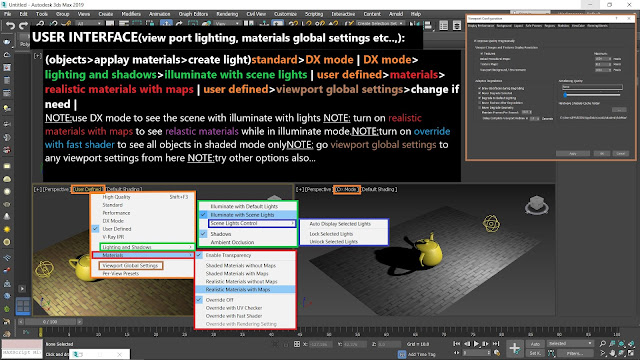
Task: Toggle Override Off option
Action: click(x=245, y=300)
